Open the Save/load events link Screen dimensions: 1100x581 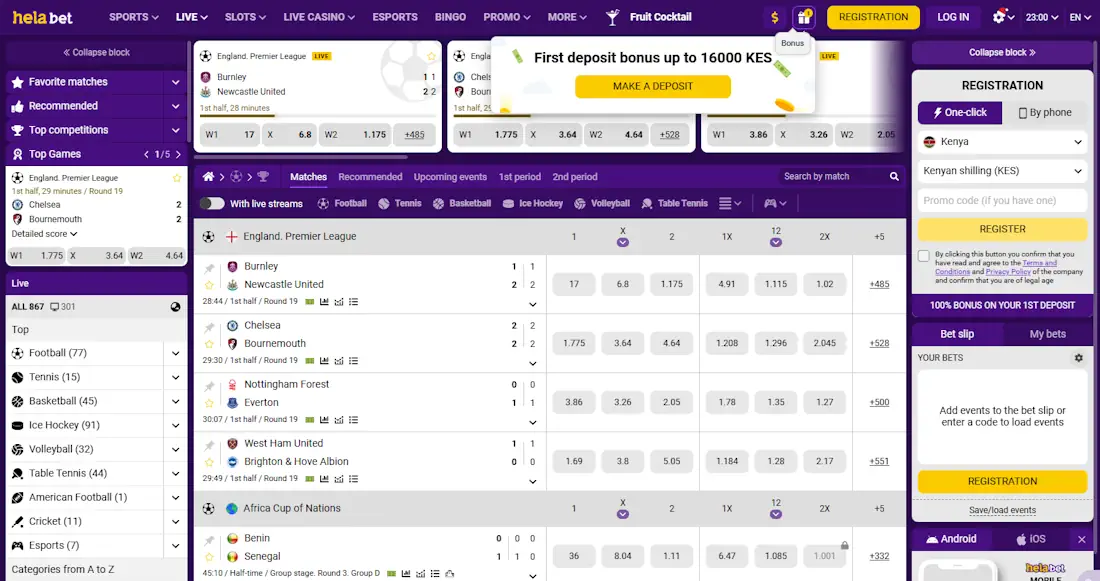1001,510
